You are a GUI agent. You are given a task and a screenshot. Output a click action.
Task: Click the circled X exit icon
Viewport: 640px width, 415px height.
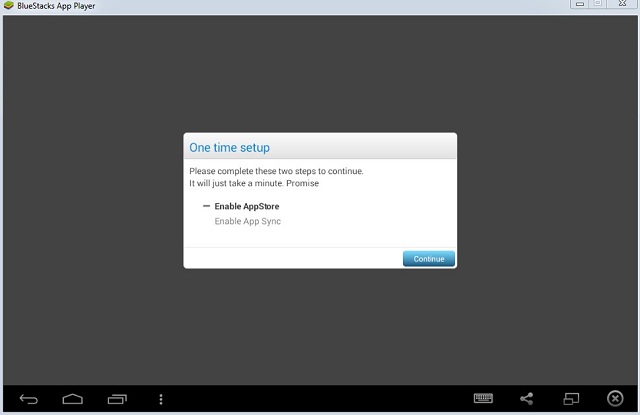(x=615, y=399)
